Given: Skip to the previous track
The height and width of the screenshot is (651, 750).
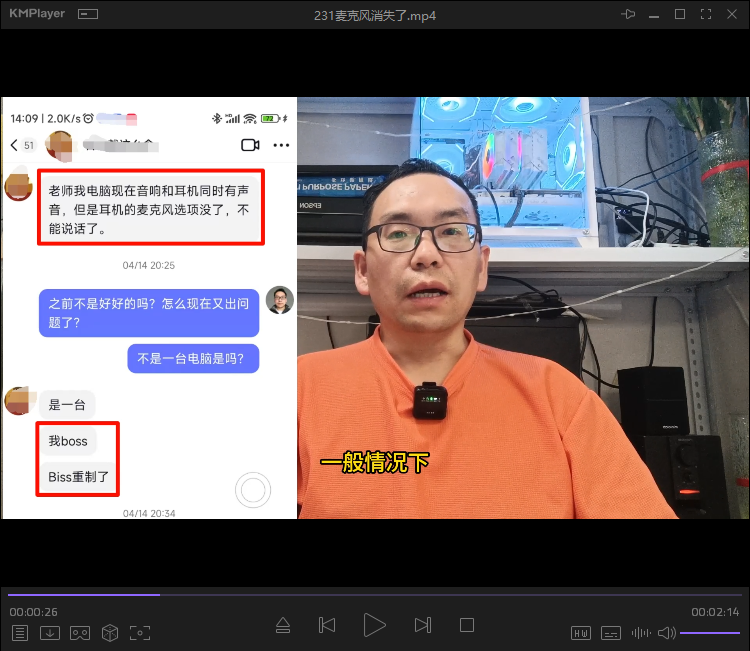Looking at the screenshot, I should tap(327, 626).
